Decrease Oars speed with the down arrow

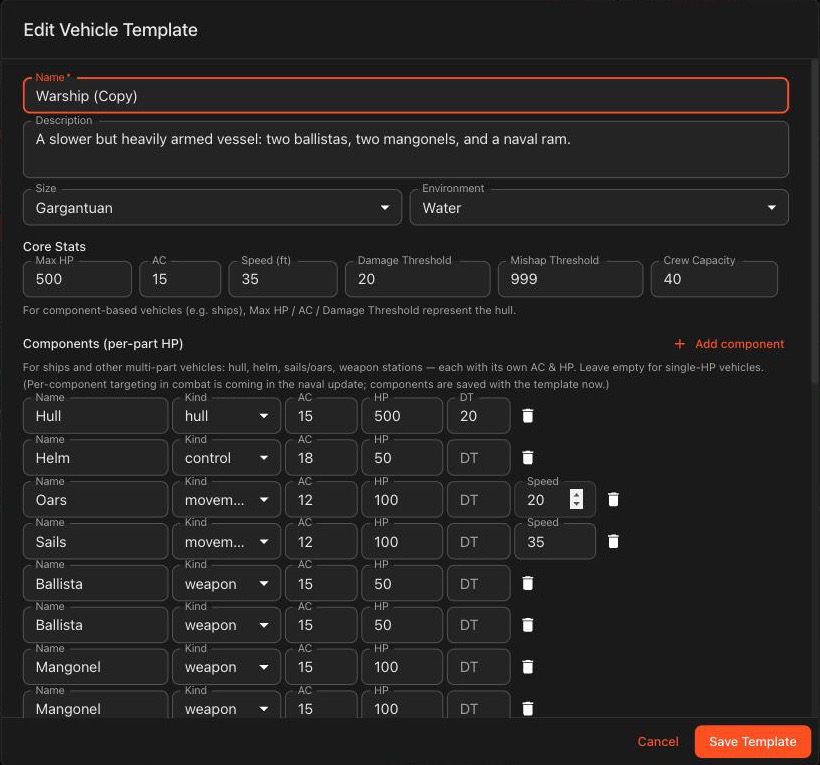(x=576, y=504)
